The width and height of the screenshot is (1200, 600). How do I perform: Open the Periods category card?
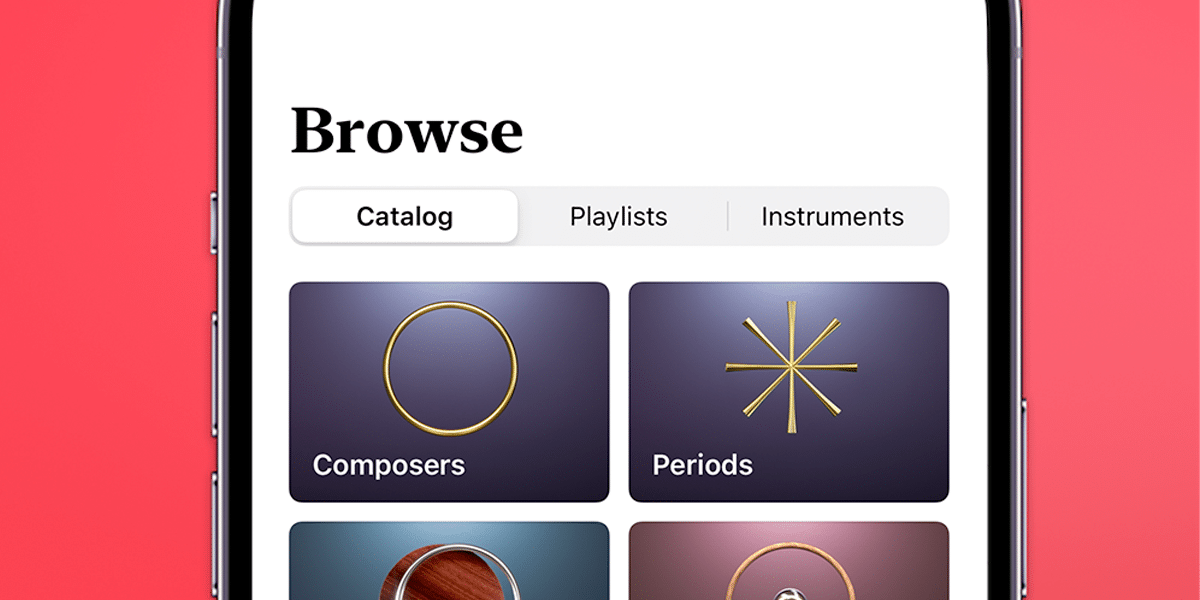pyautogui.click(x=789, y=392)
